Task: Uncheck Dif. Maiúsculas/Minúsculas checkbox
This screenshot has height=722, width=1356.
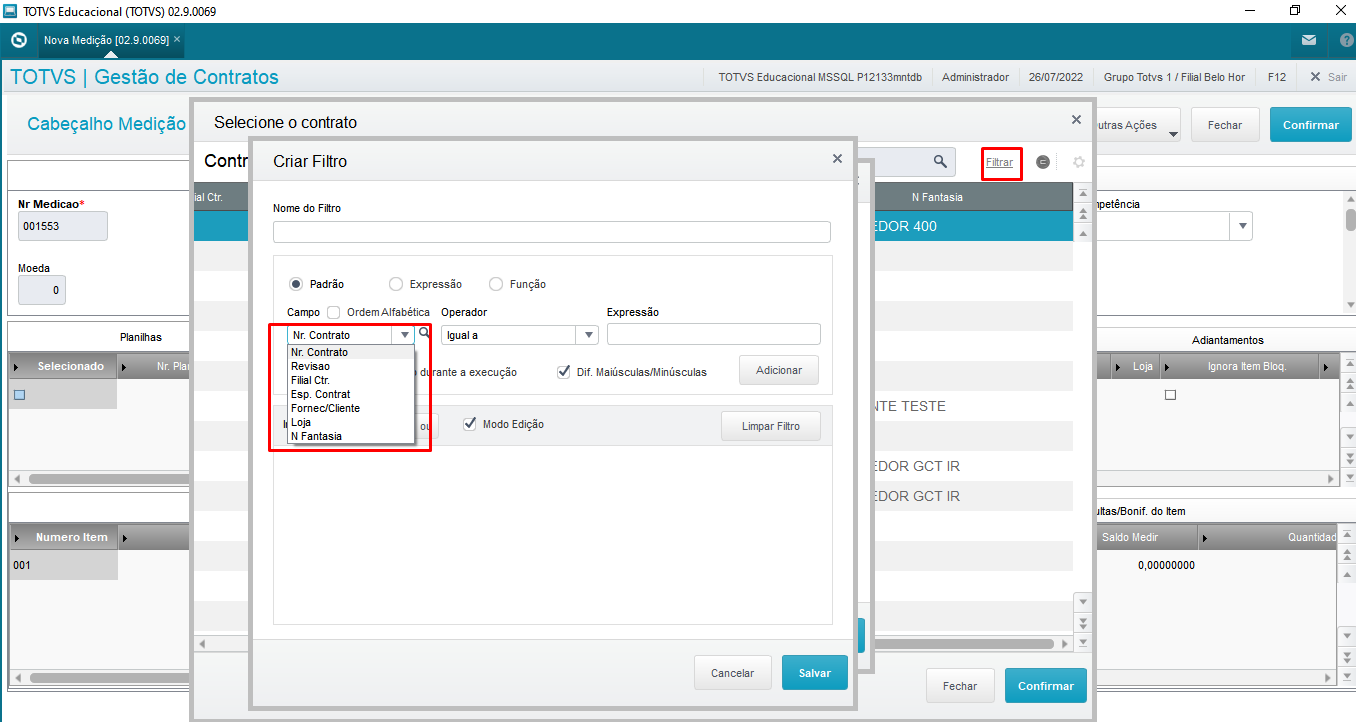Action: pyautogui.click(x=565, y=371)
